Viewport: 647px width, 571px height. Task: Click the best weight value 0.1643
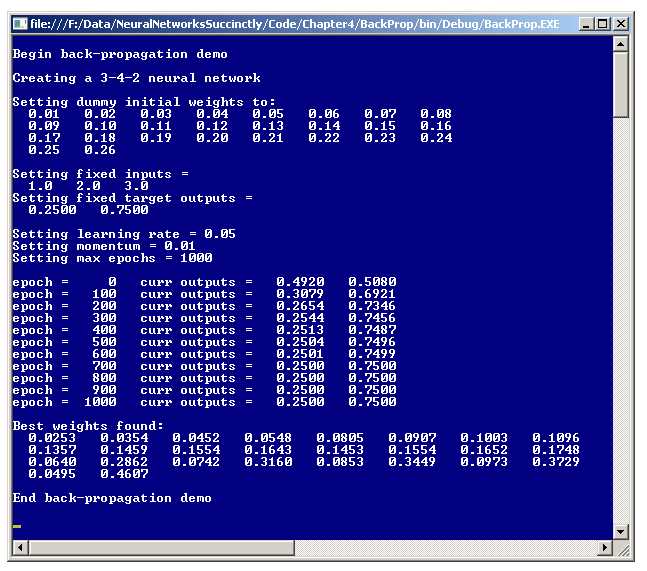(x=268, y=450)
